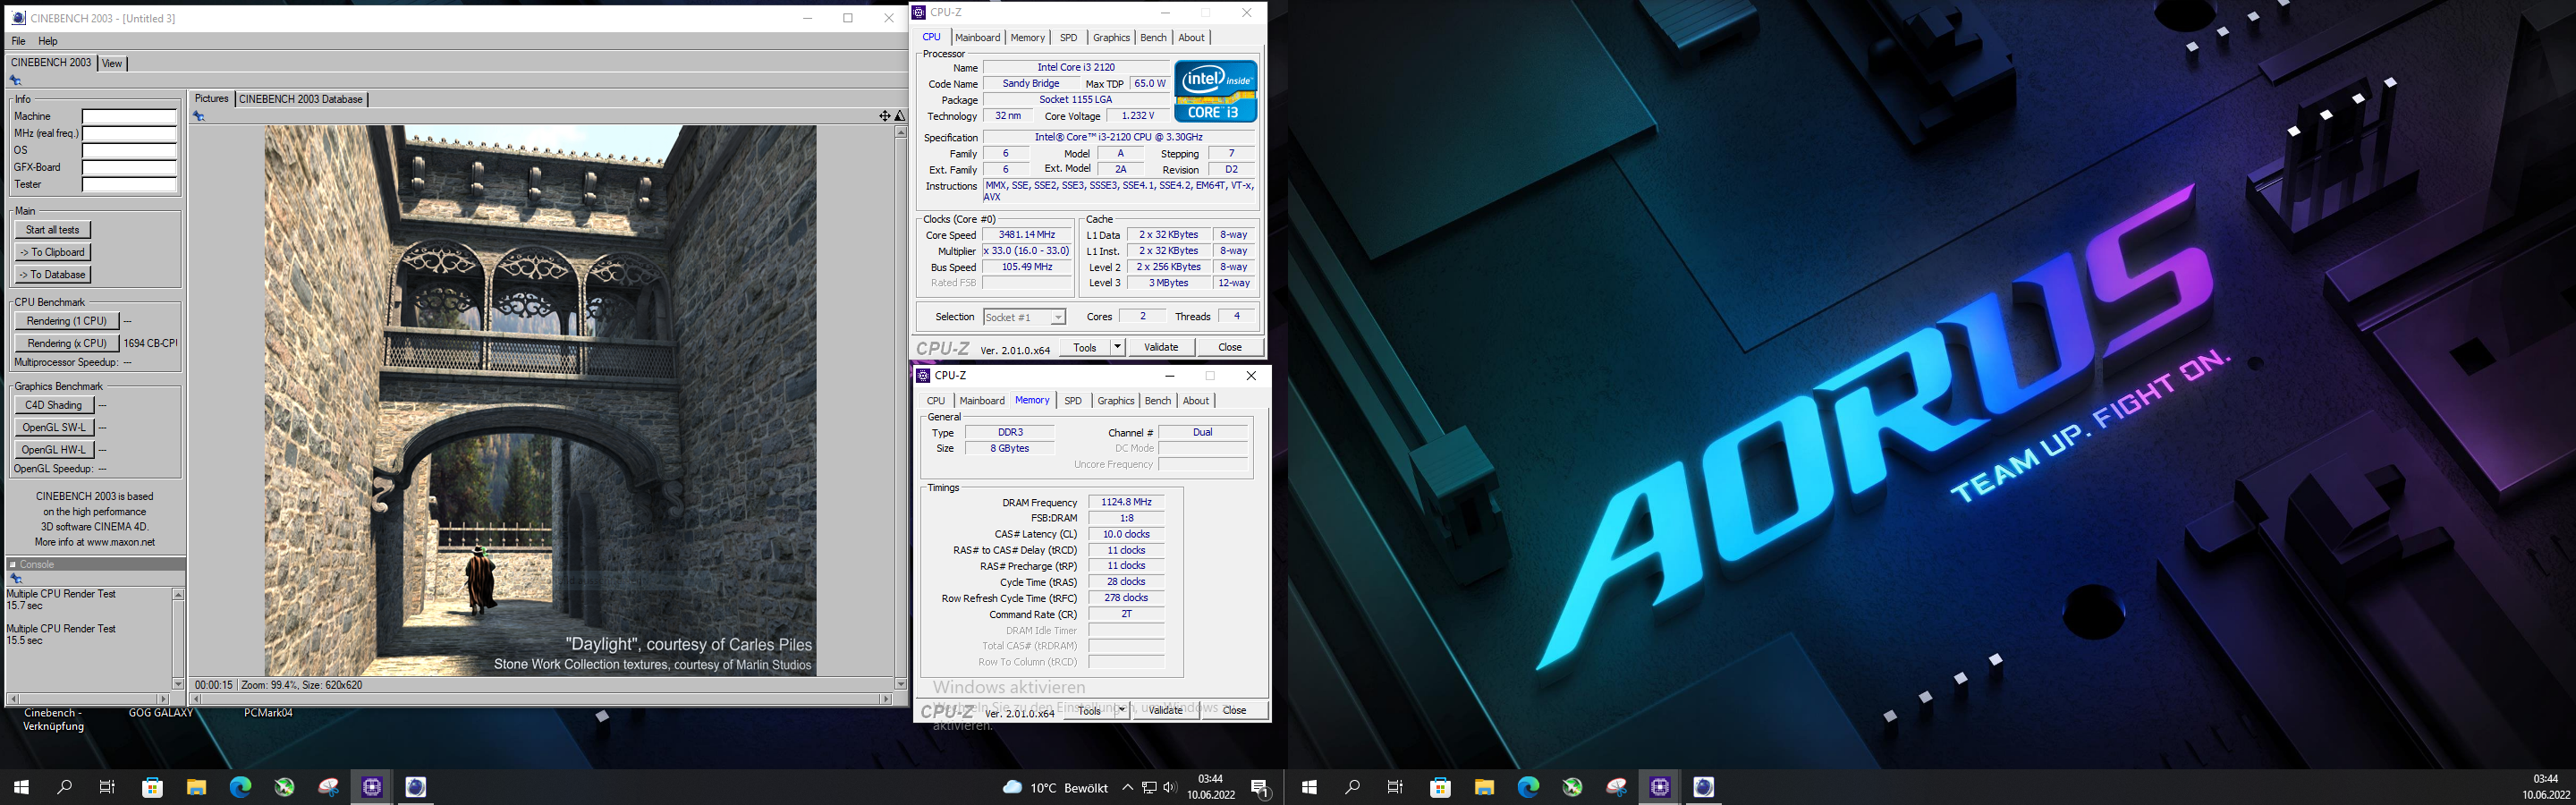Open Start menu beside the weather taskbar

click(x=21, y=787)
